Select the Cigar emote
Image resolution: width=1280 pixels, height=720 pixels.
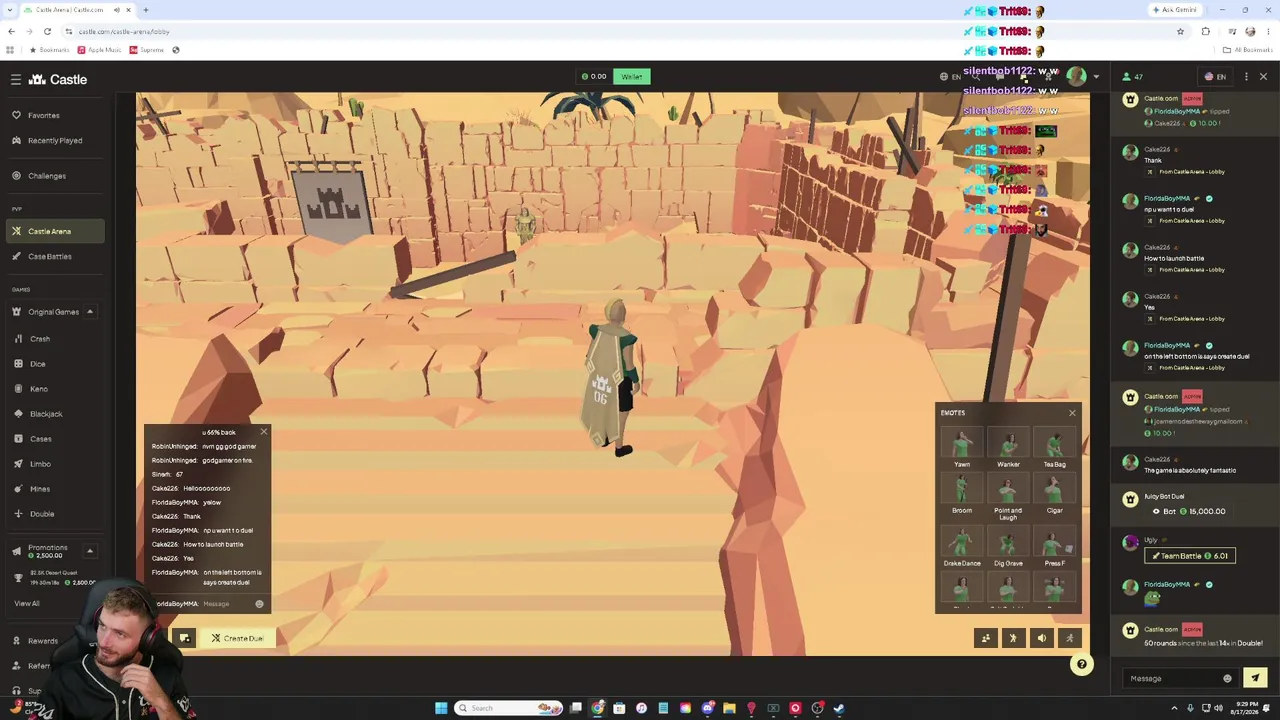[1054, 494]
